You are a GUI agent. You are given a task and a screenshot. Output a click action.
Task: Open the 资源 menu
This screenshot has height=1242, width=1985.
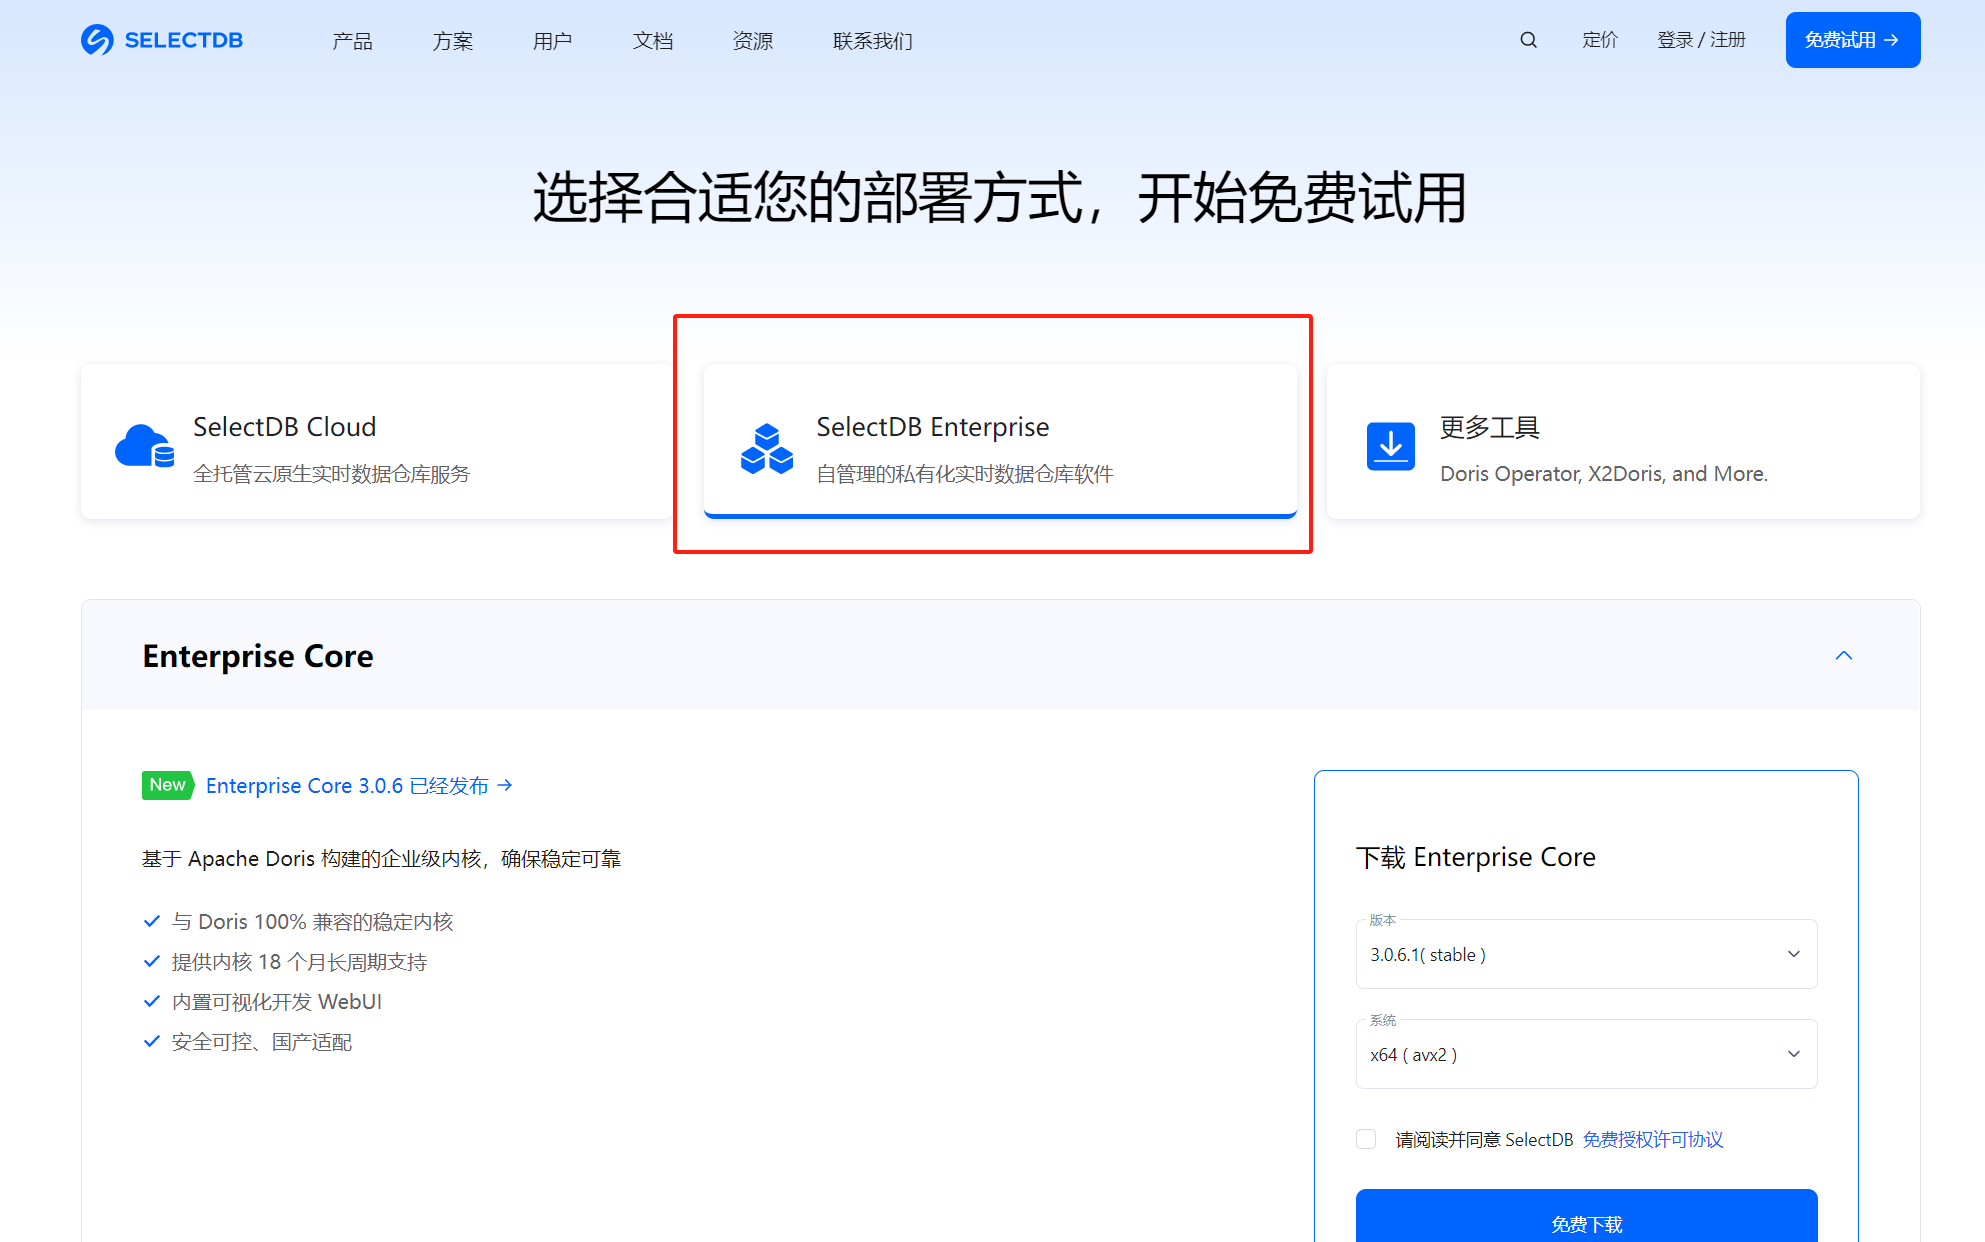coord(752,40)
